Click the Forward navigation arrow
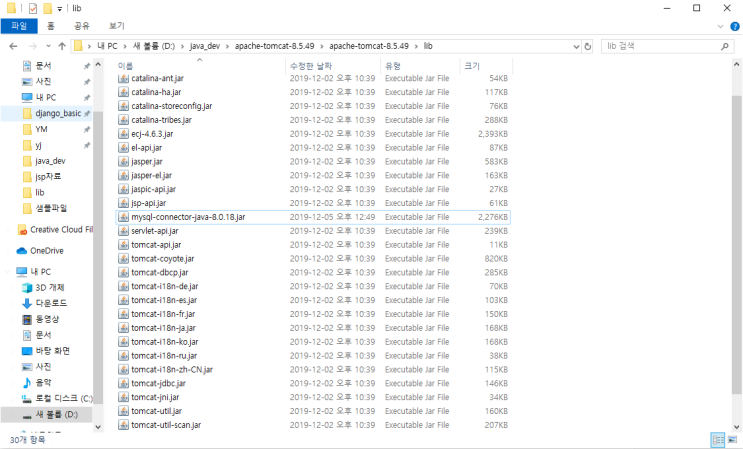This screenshot has height=449, width=743. tap(33, 46)
